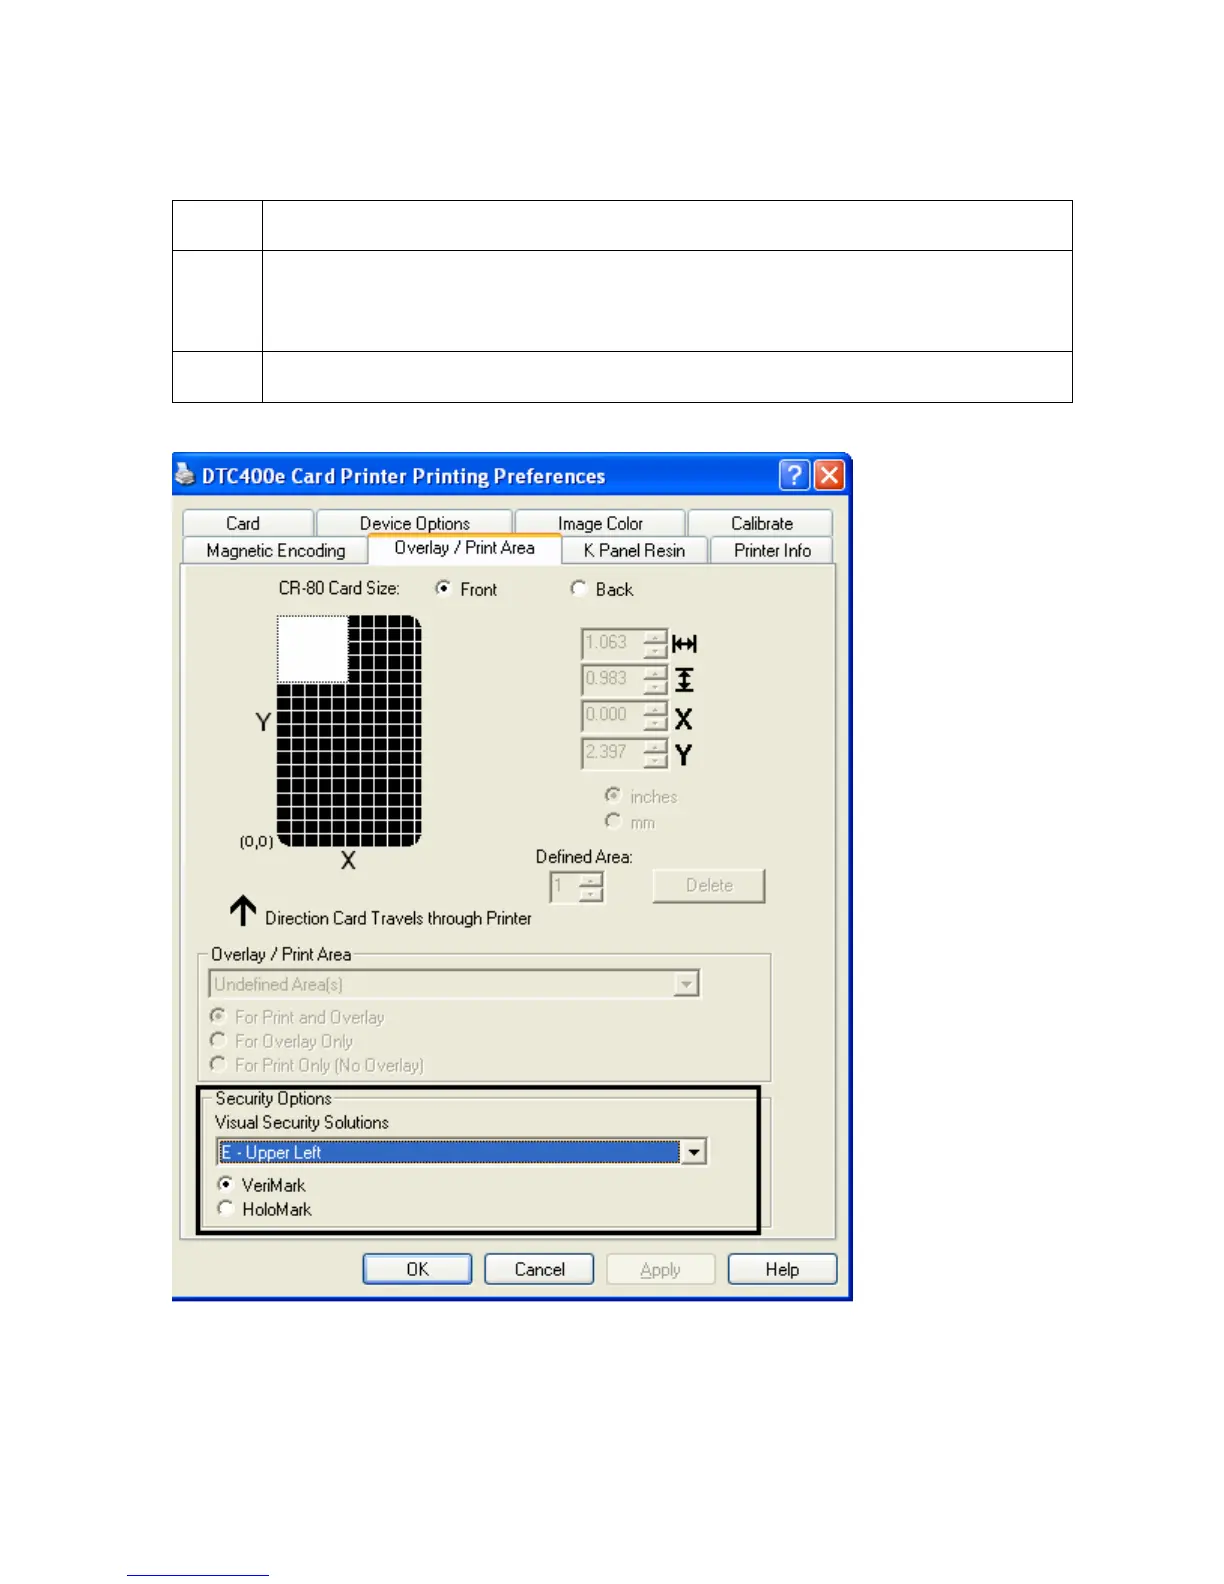1224x1584 pixels.
Task: Open the Calibrate tab
Action: click(761, 523)
